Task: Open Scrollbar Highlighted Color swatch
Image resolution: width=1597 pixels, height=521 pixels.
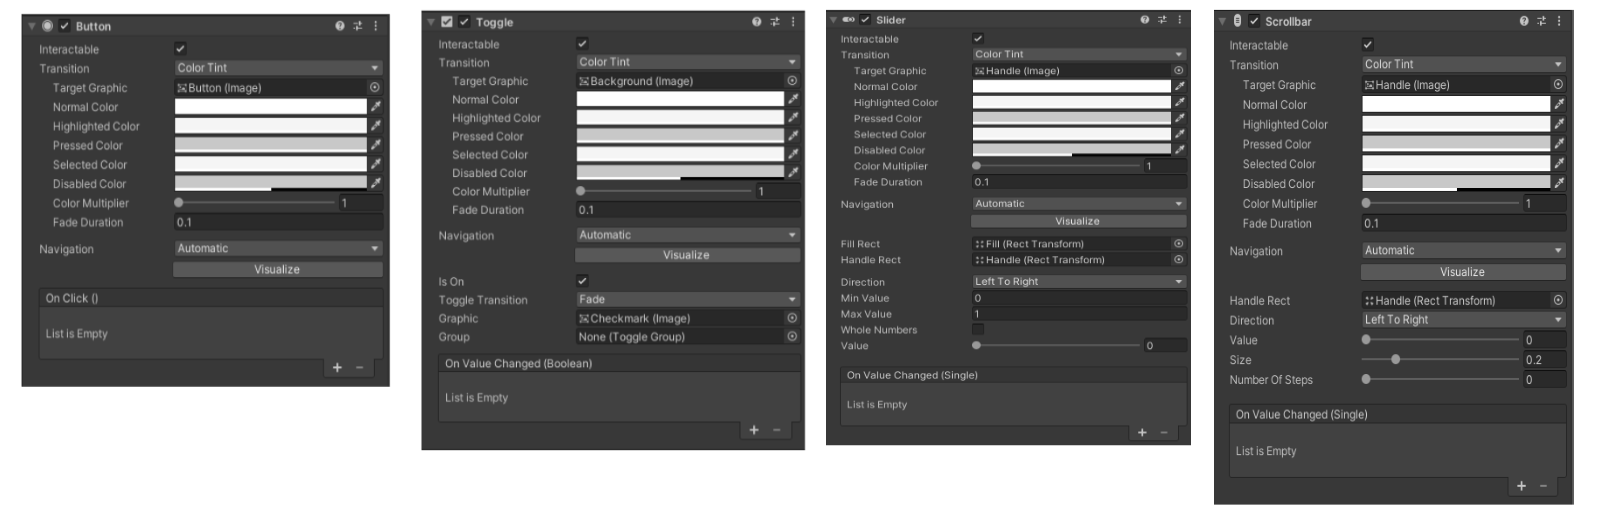Action: [x=1456, y=125]
